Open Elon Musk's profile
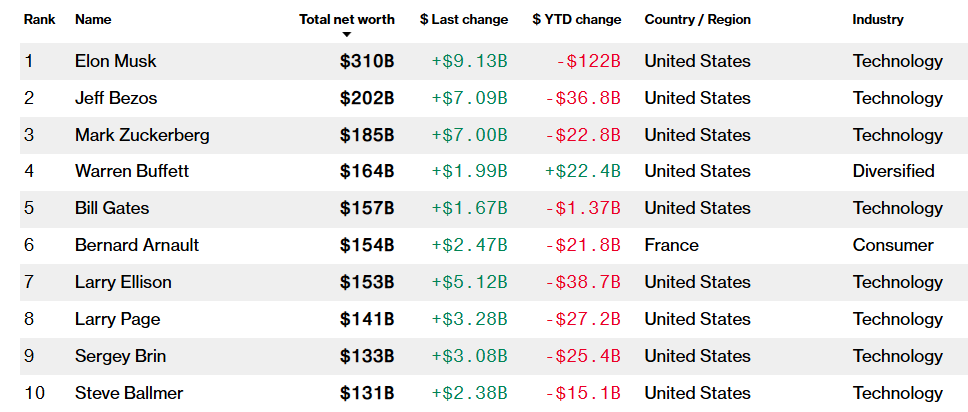 pos(115,61)
